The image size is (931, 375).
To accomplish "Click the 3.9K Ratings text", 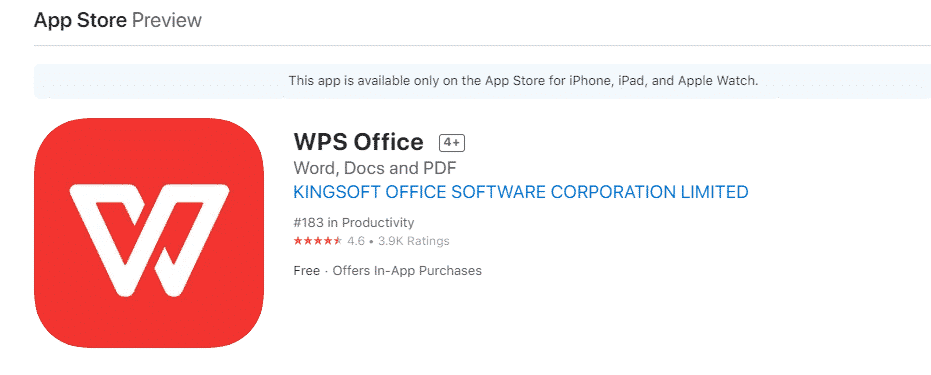I will pos(414,241).
